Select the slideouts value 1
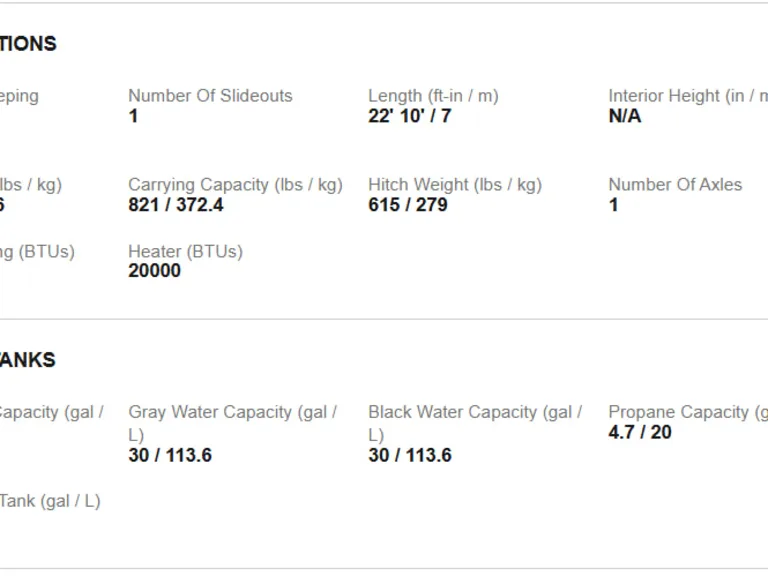 (133, 116)
